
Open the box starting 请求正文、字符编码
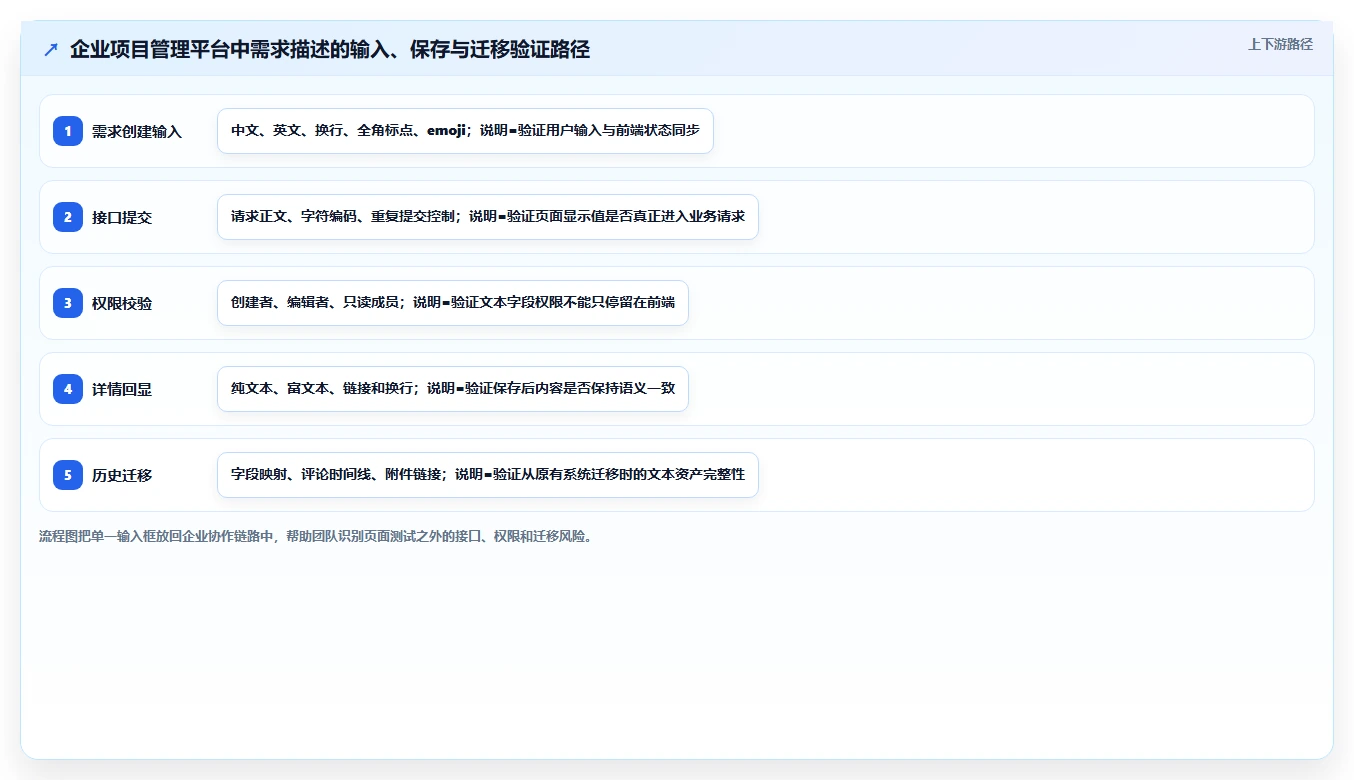pos(488,217)
